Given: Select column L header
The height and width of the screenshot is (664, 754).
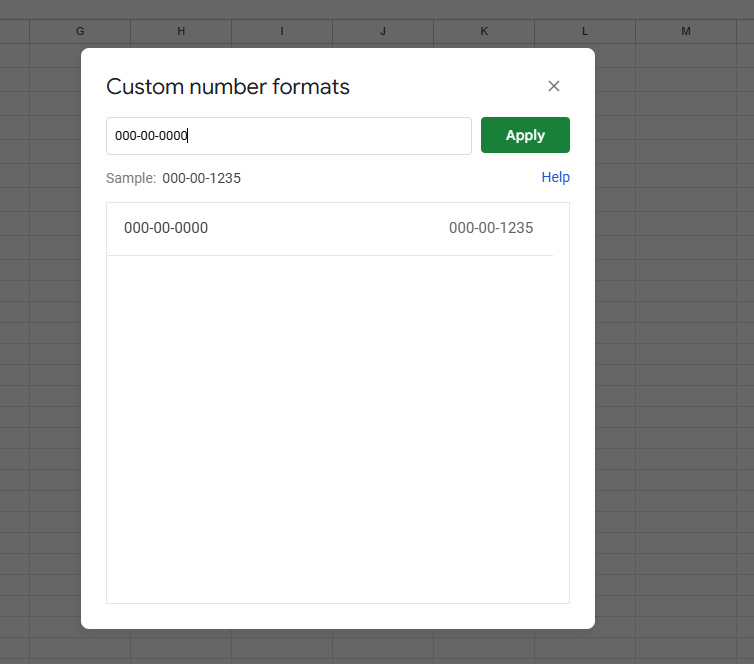Looking at the screenshot, I should coord(585,32).
